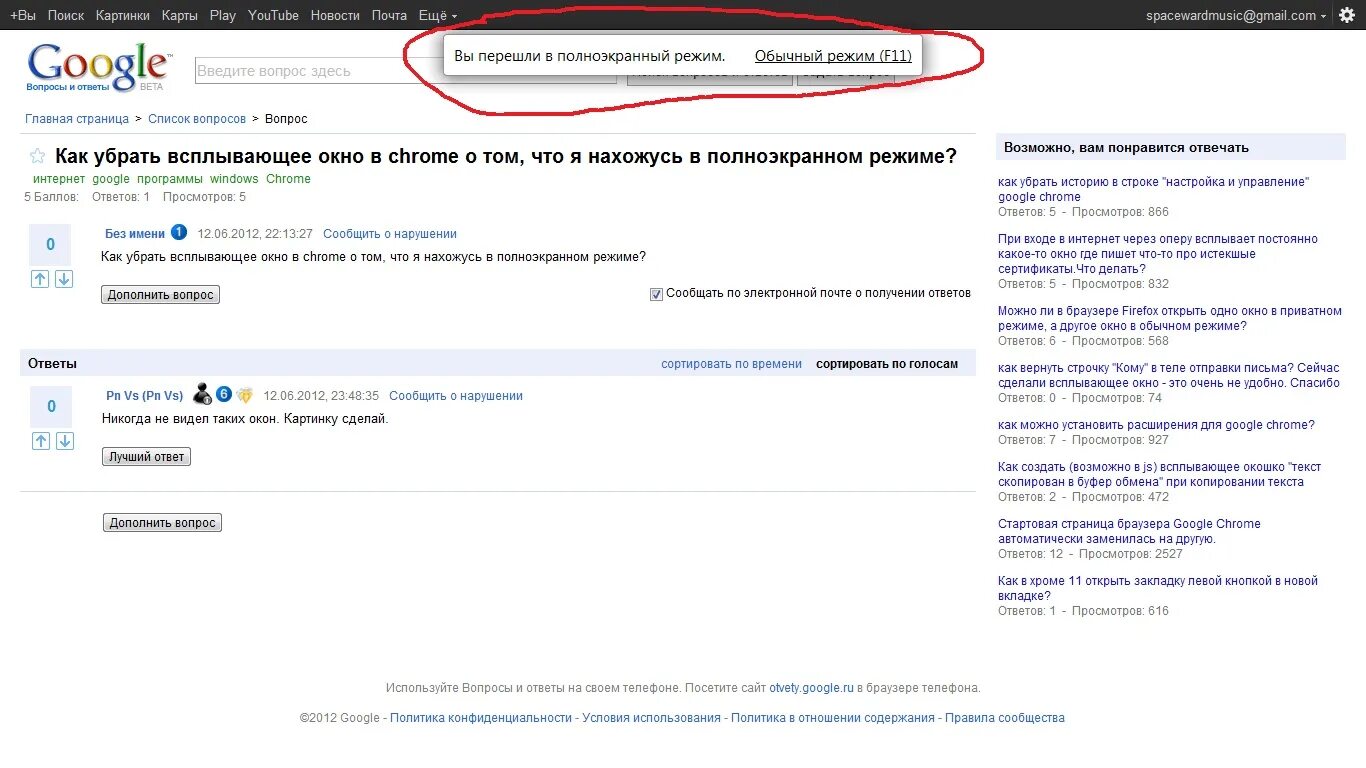
Task: Upvote the question by Без имени
Action: (x=40, y=279)
